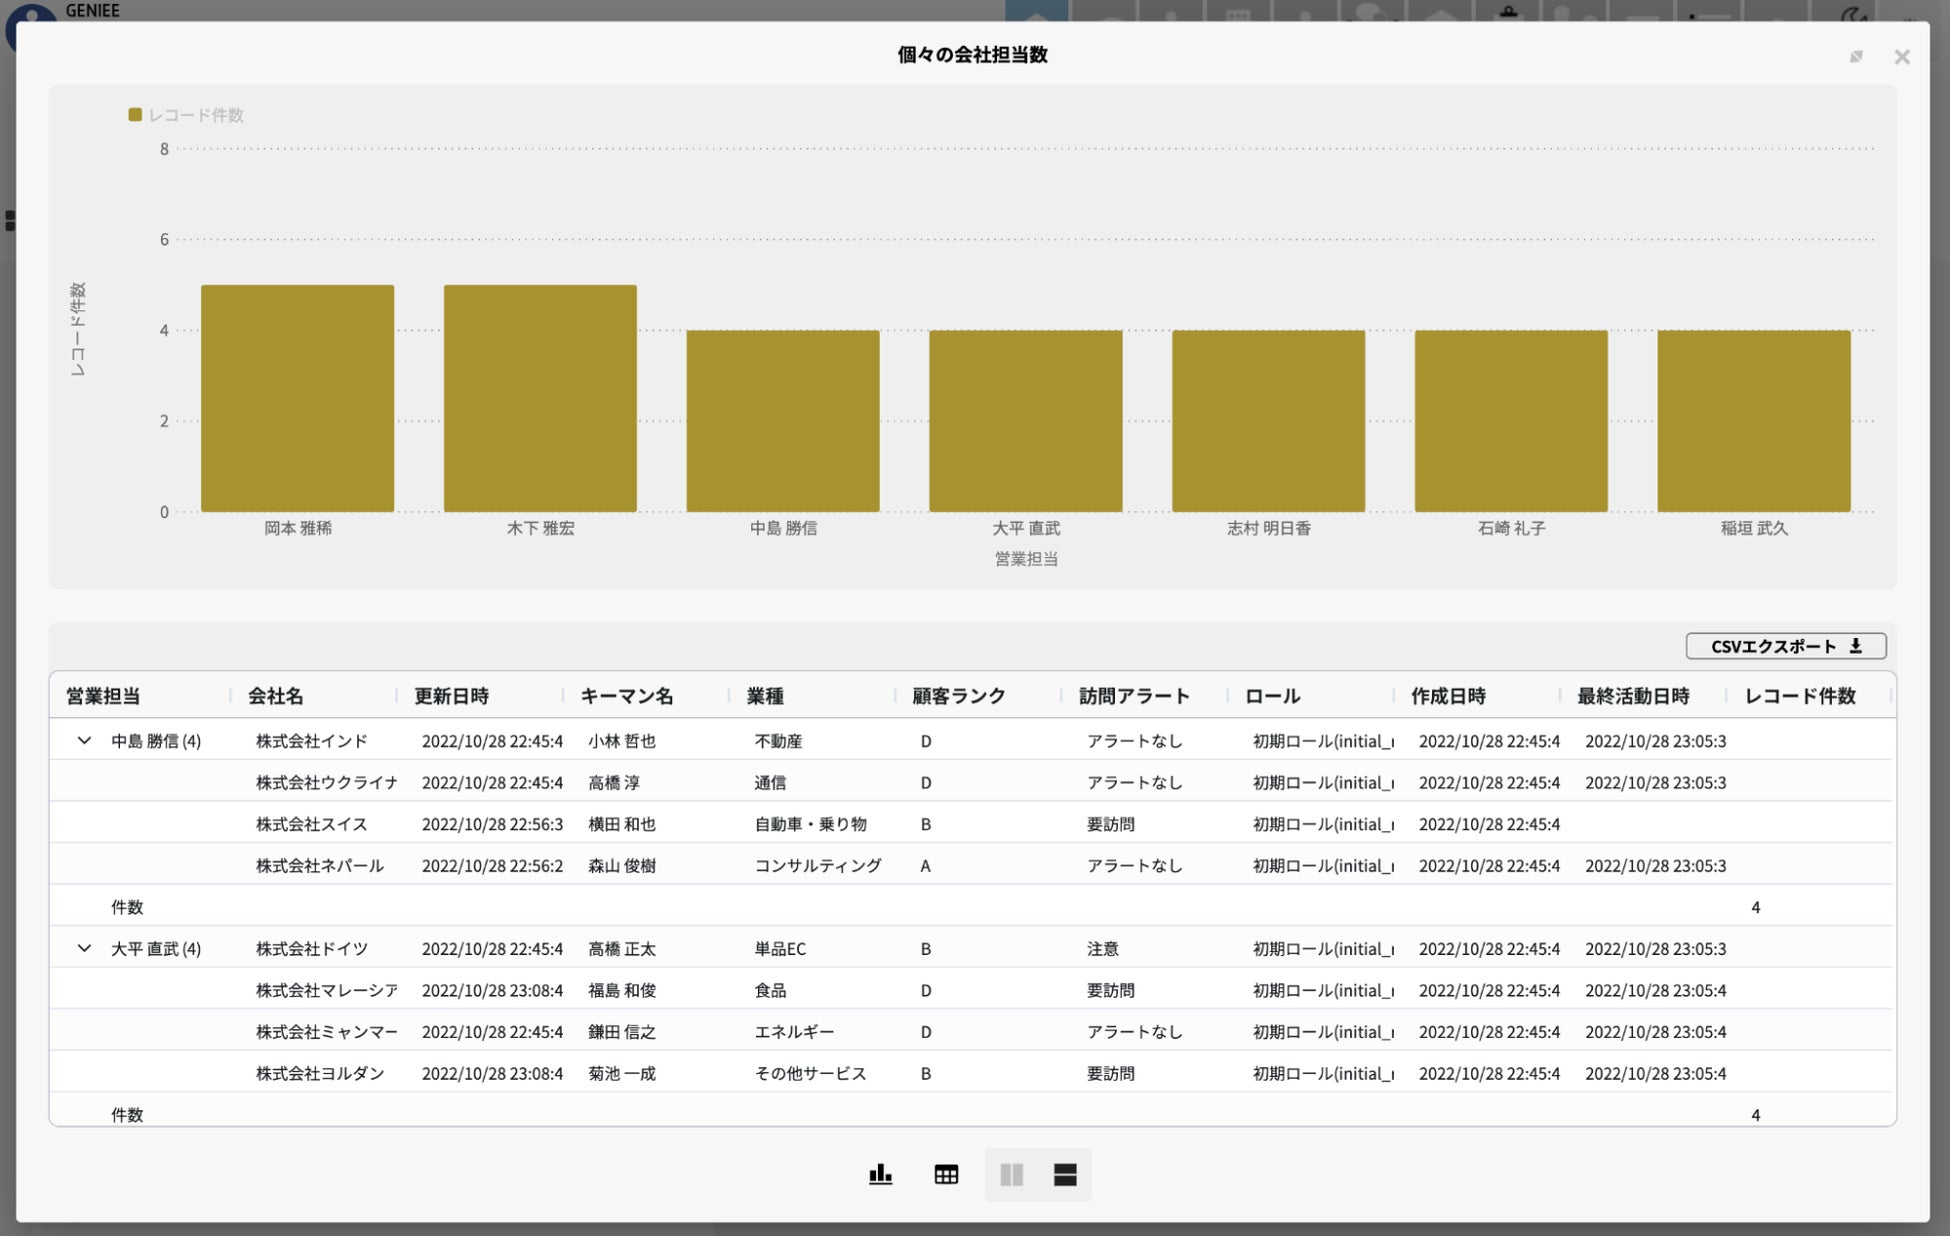1950x1236 pixels.
Task: Select side-by-side split layout
Action: pos(1011,1174)
